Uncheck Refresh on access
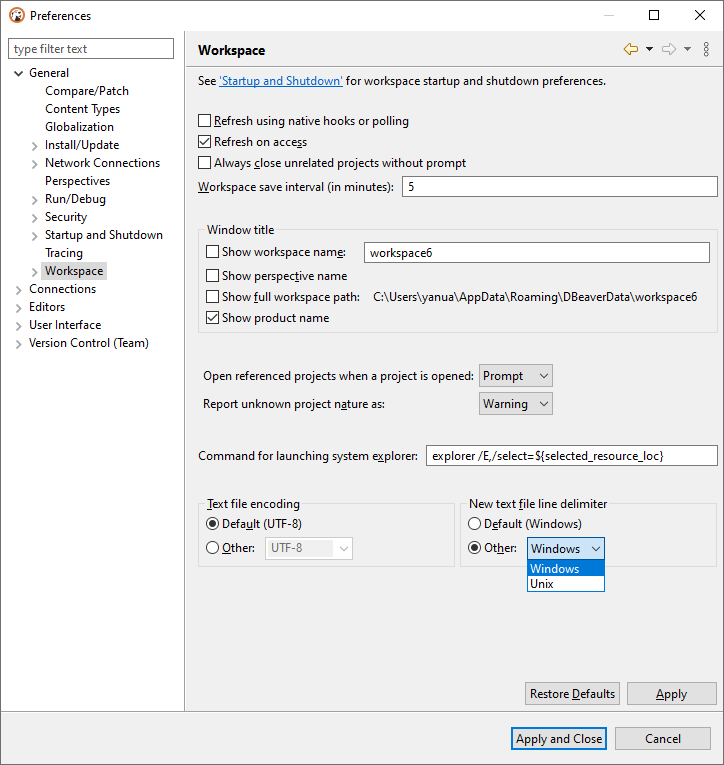 pos(204,141)
